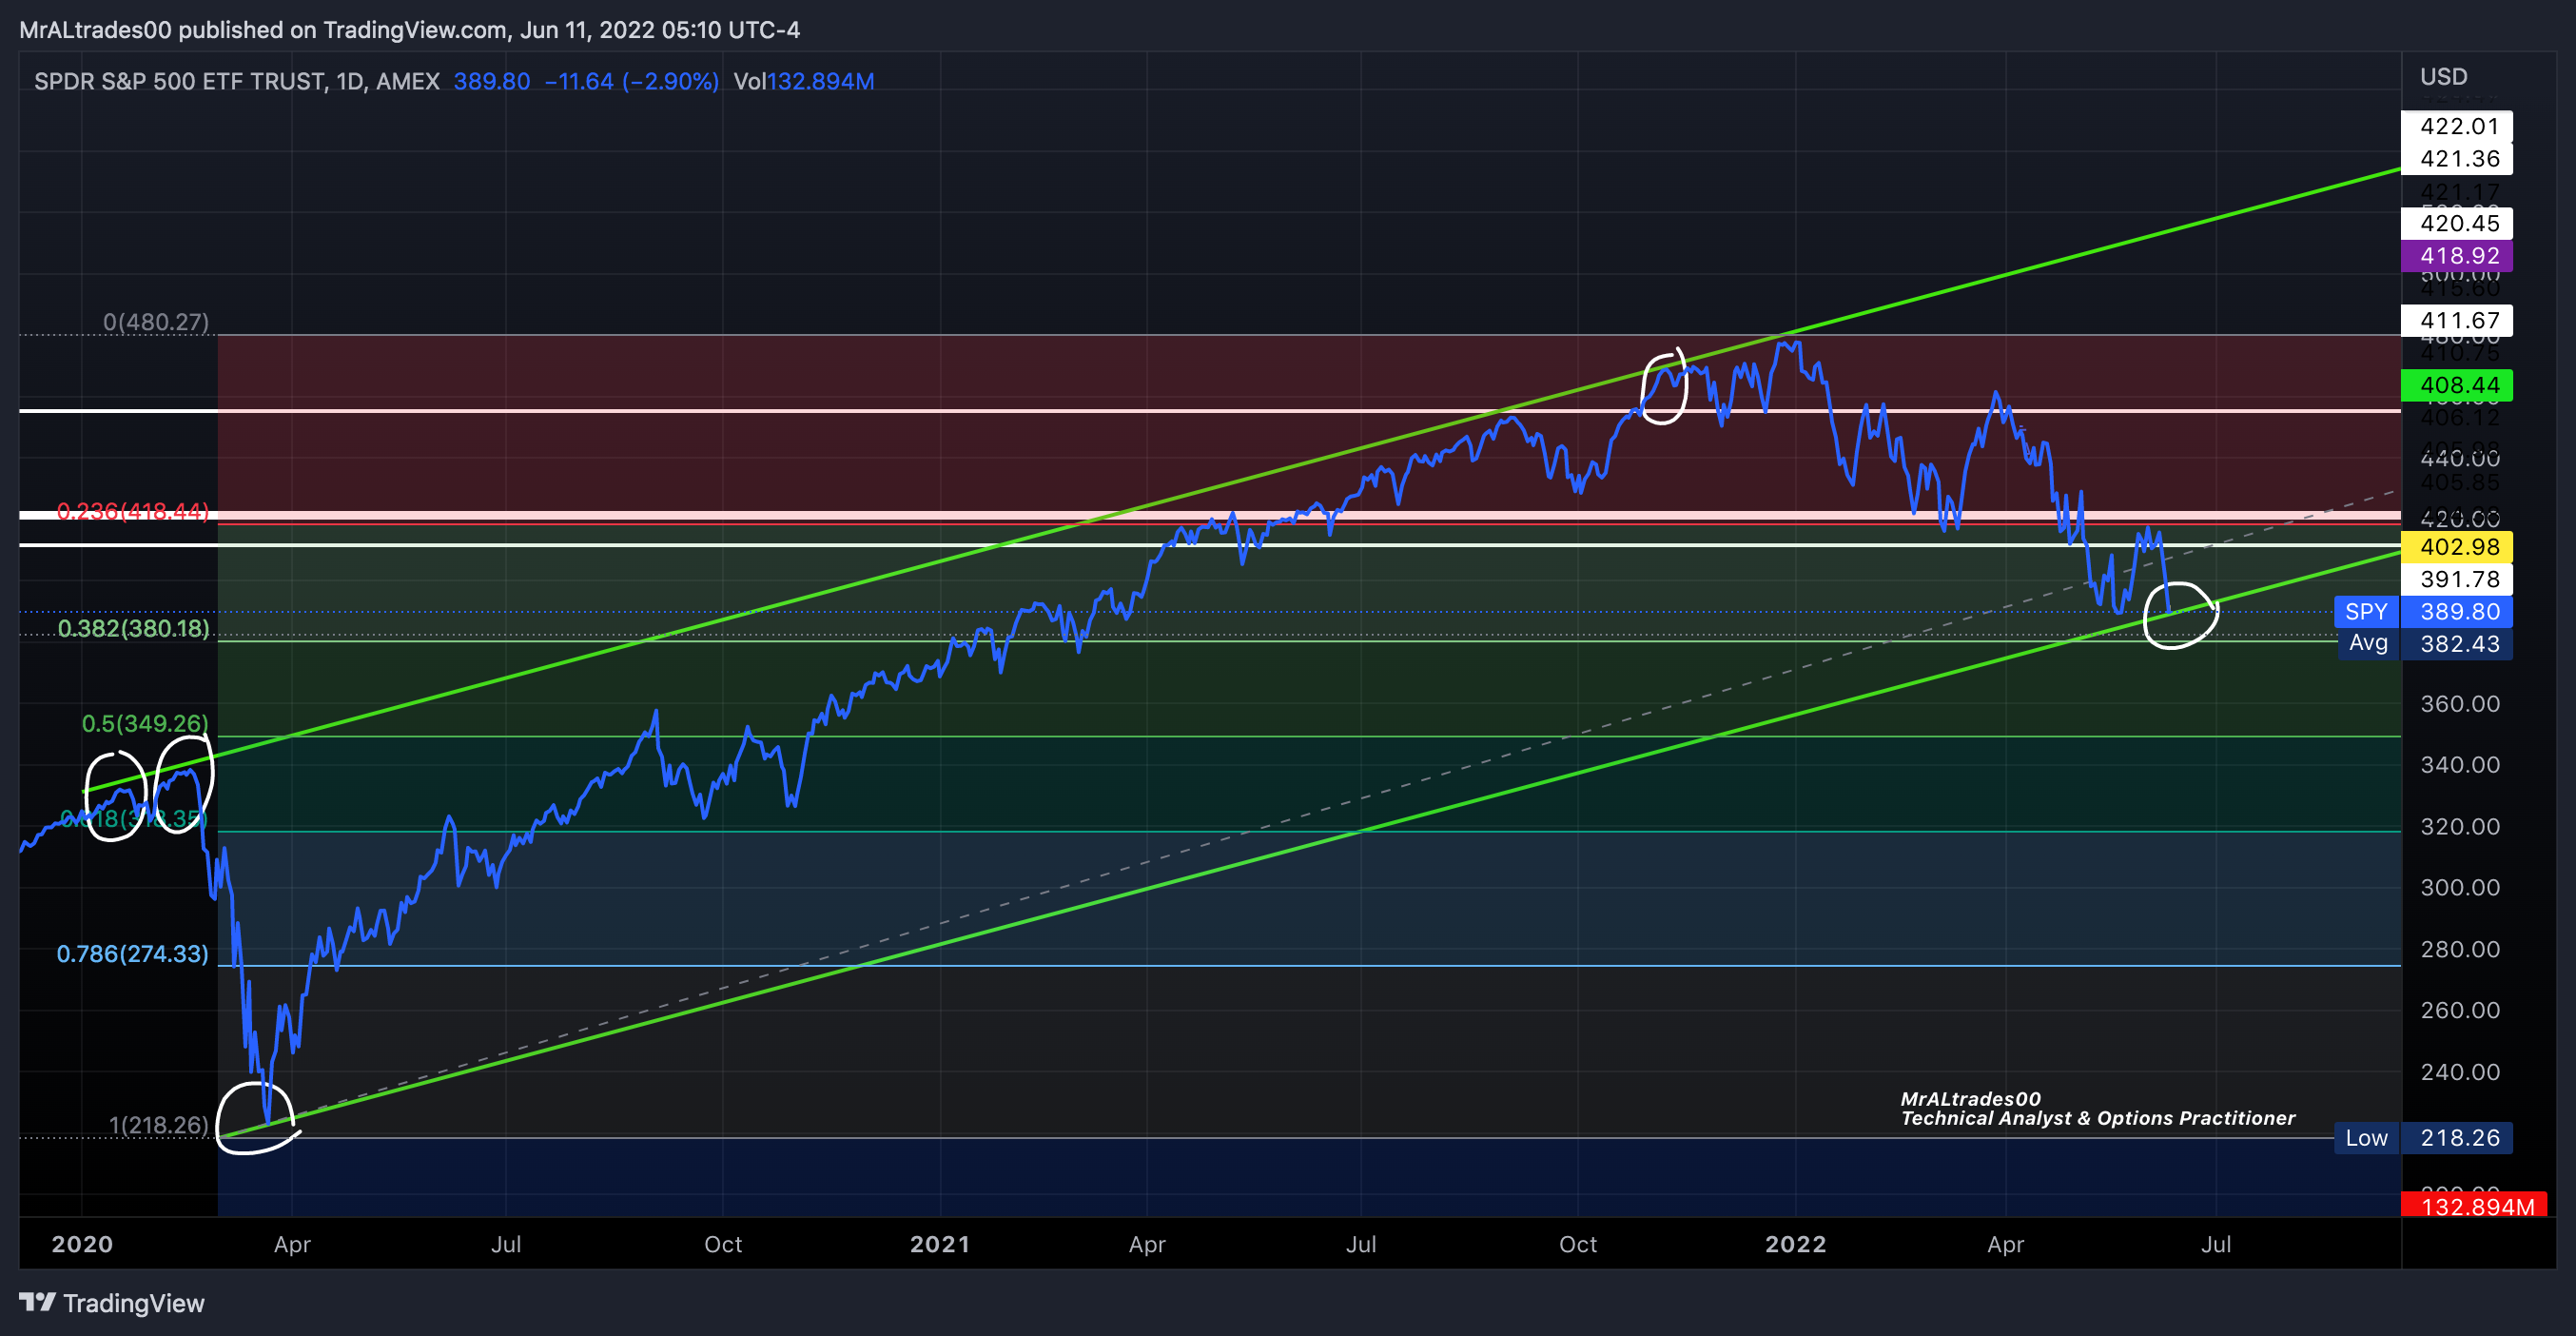Click the green 408.44 price tag
Screen dimensions: 2576x1336
point(2456,385)
